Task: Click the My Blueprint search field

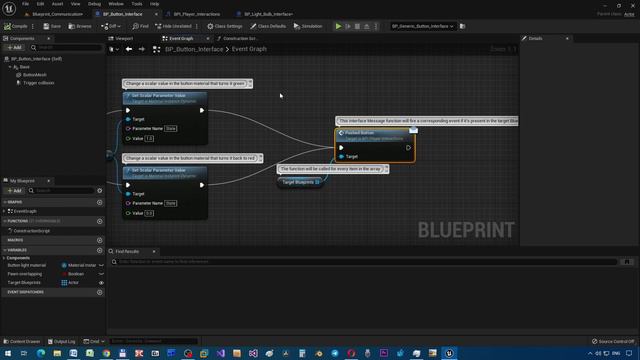Action: click(x=61, y=191)
